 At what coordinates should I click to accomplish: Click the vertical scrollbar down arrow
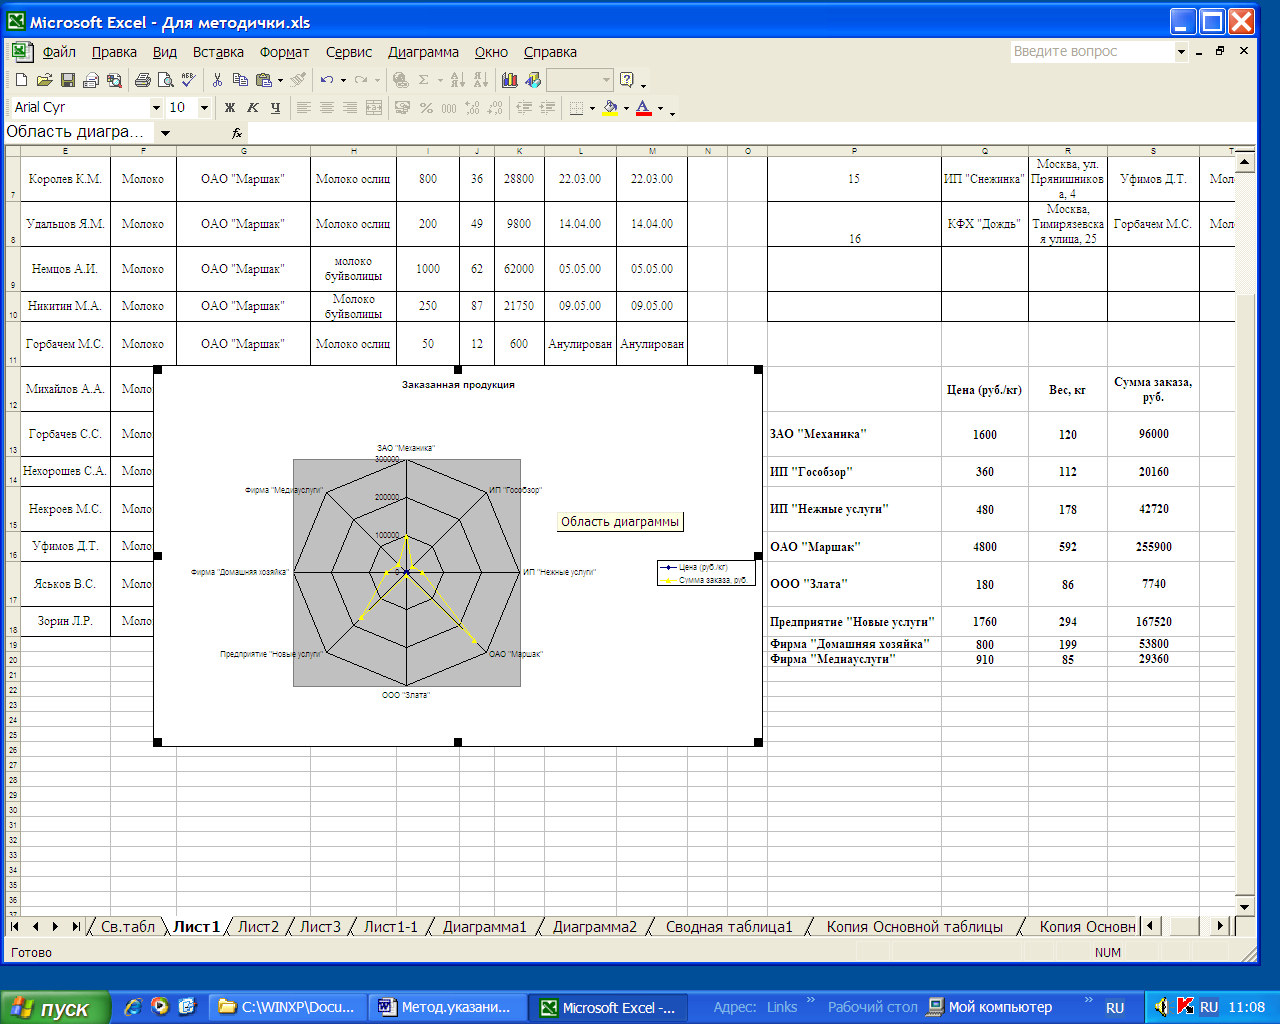(1245, 907)
